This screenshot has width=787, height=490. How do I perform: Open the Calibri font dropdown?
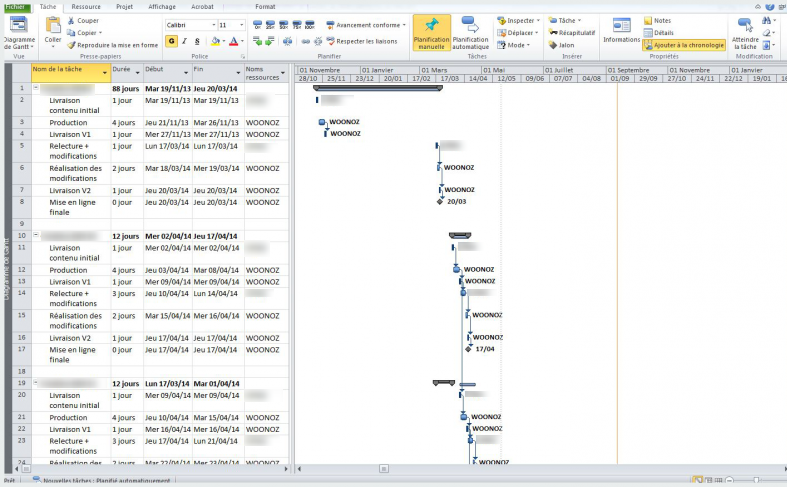coord(214,25)
